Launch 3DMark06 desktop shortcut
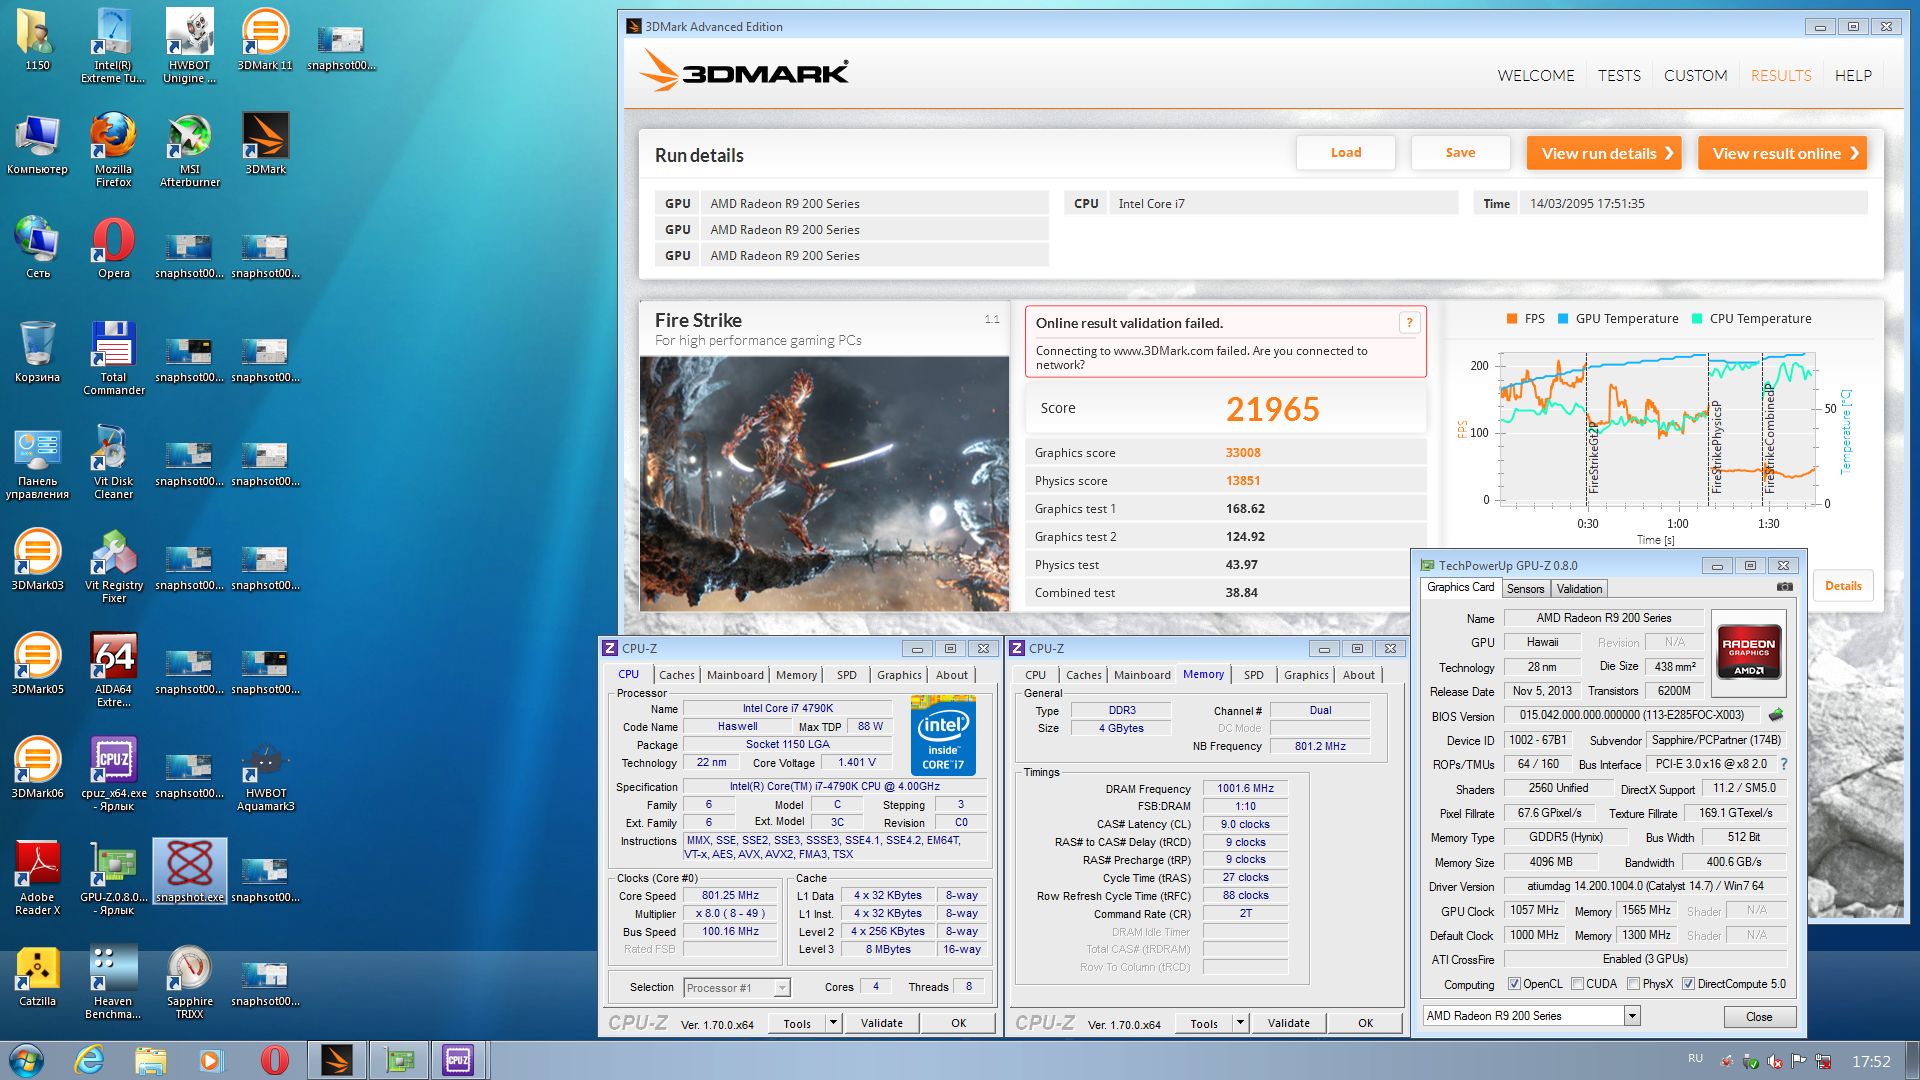Image resolution: width=1920 pixels, height=1080 pixels. (x=37, y=768)
